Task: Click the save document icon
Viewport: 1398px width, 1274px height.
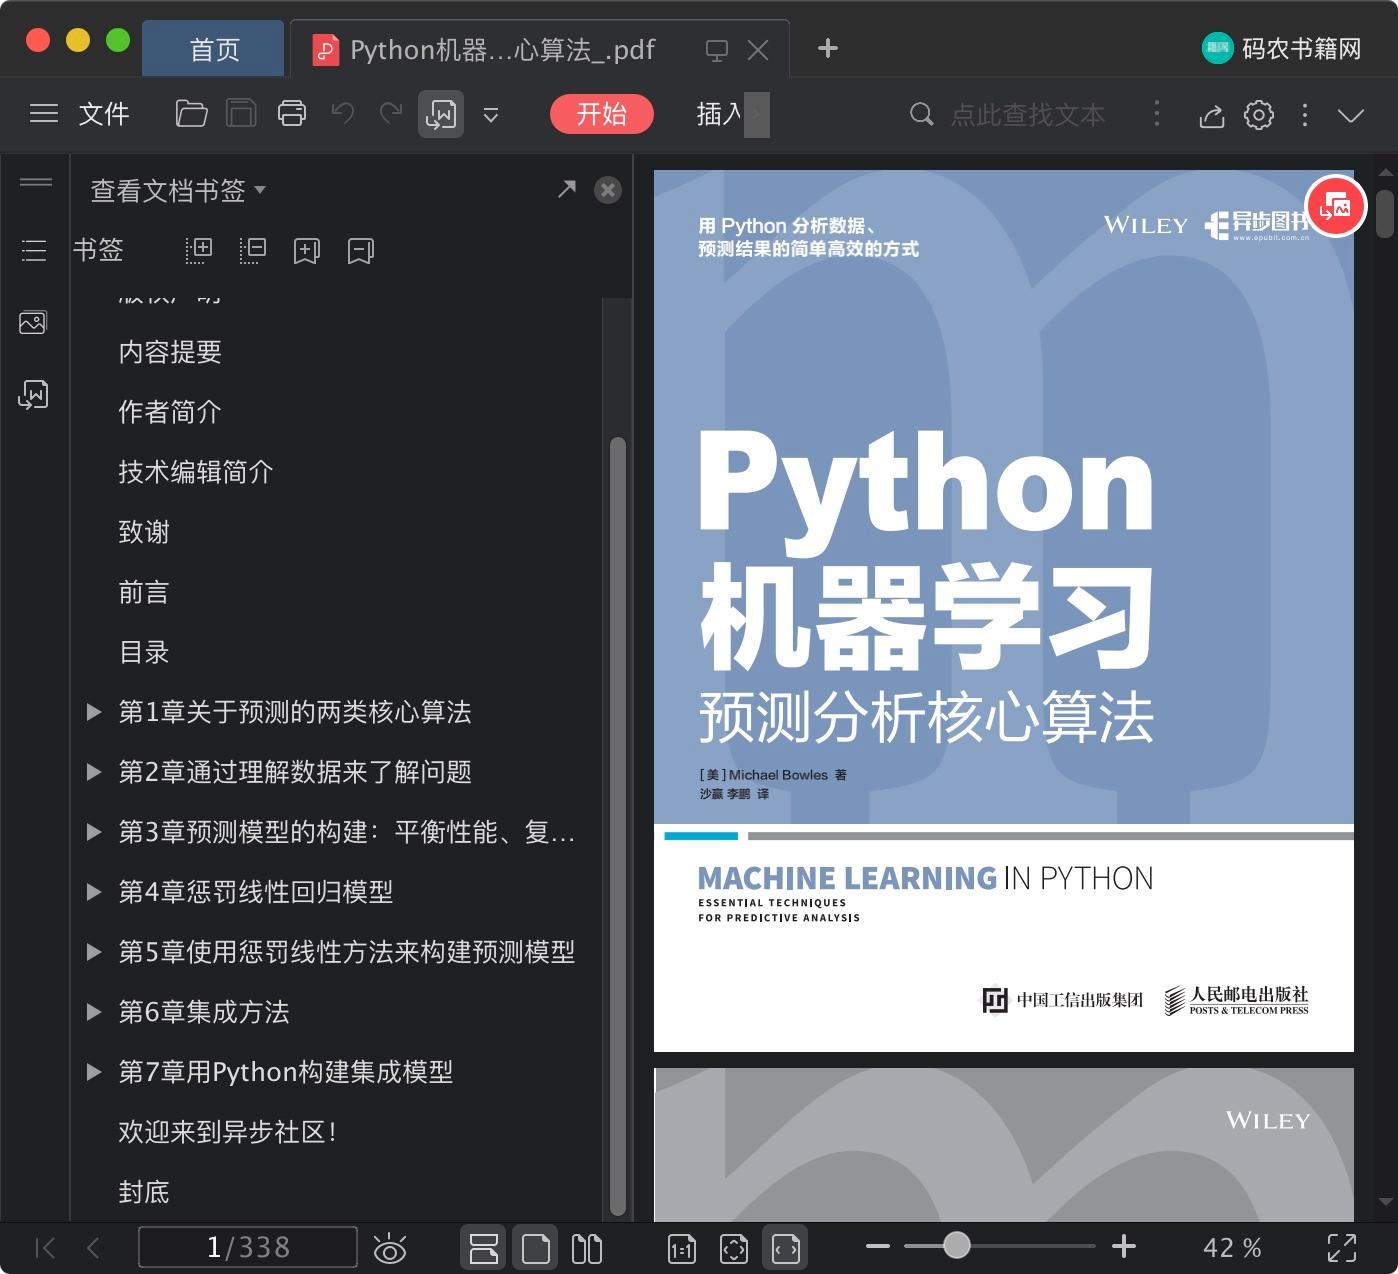Action: coord(241,114)
